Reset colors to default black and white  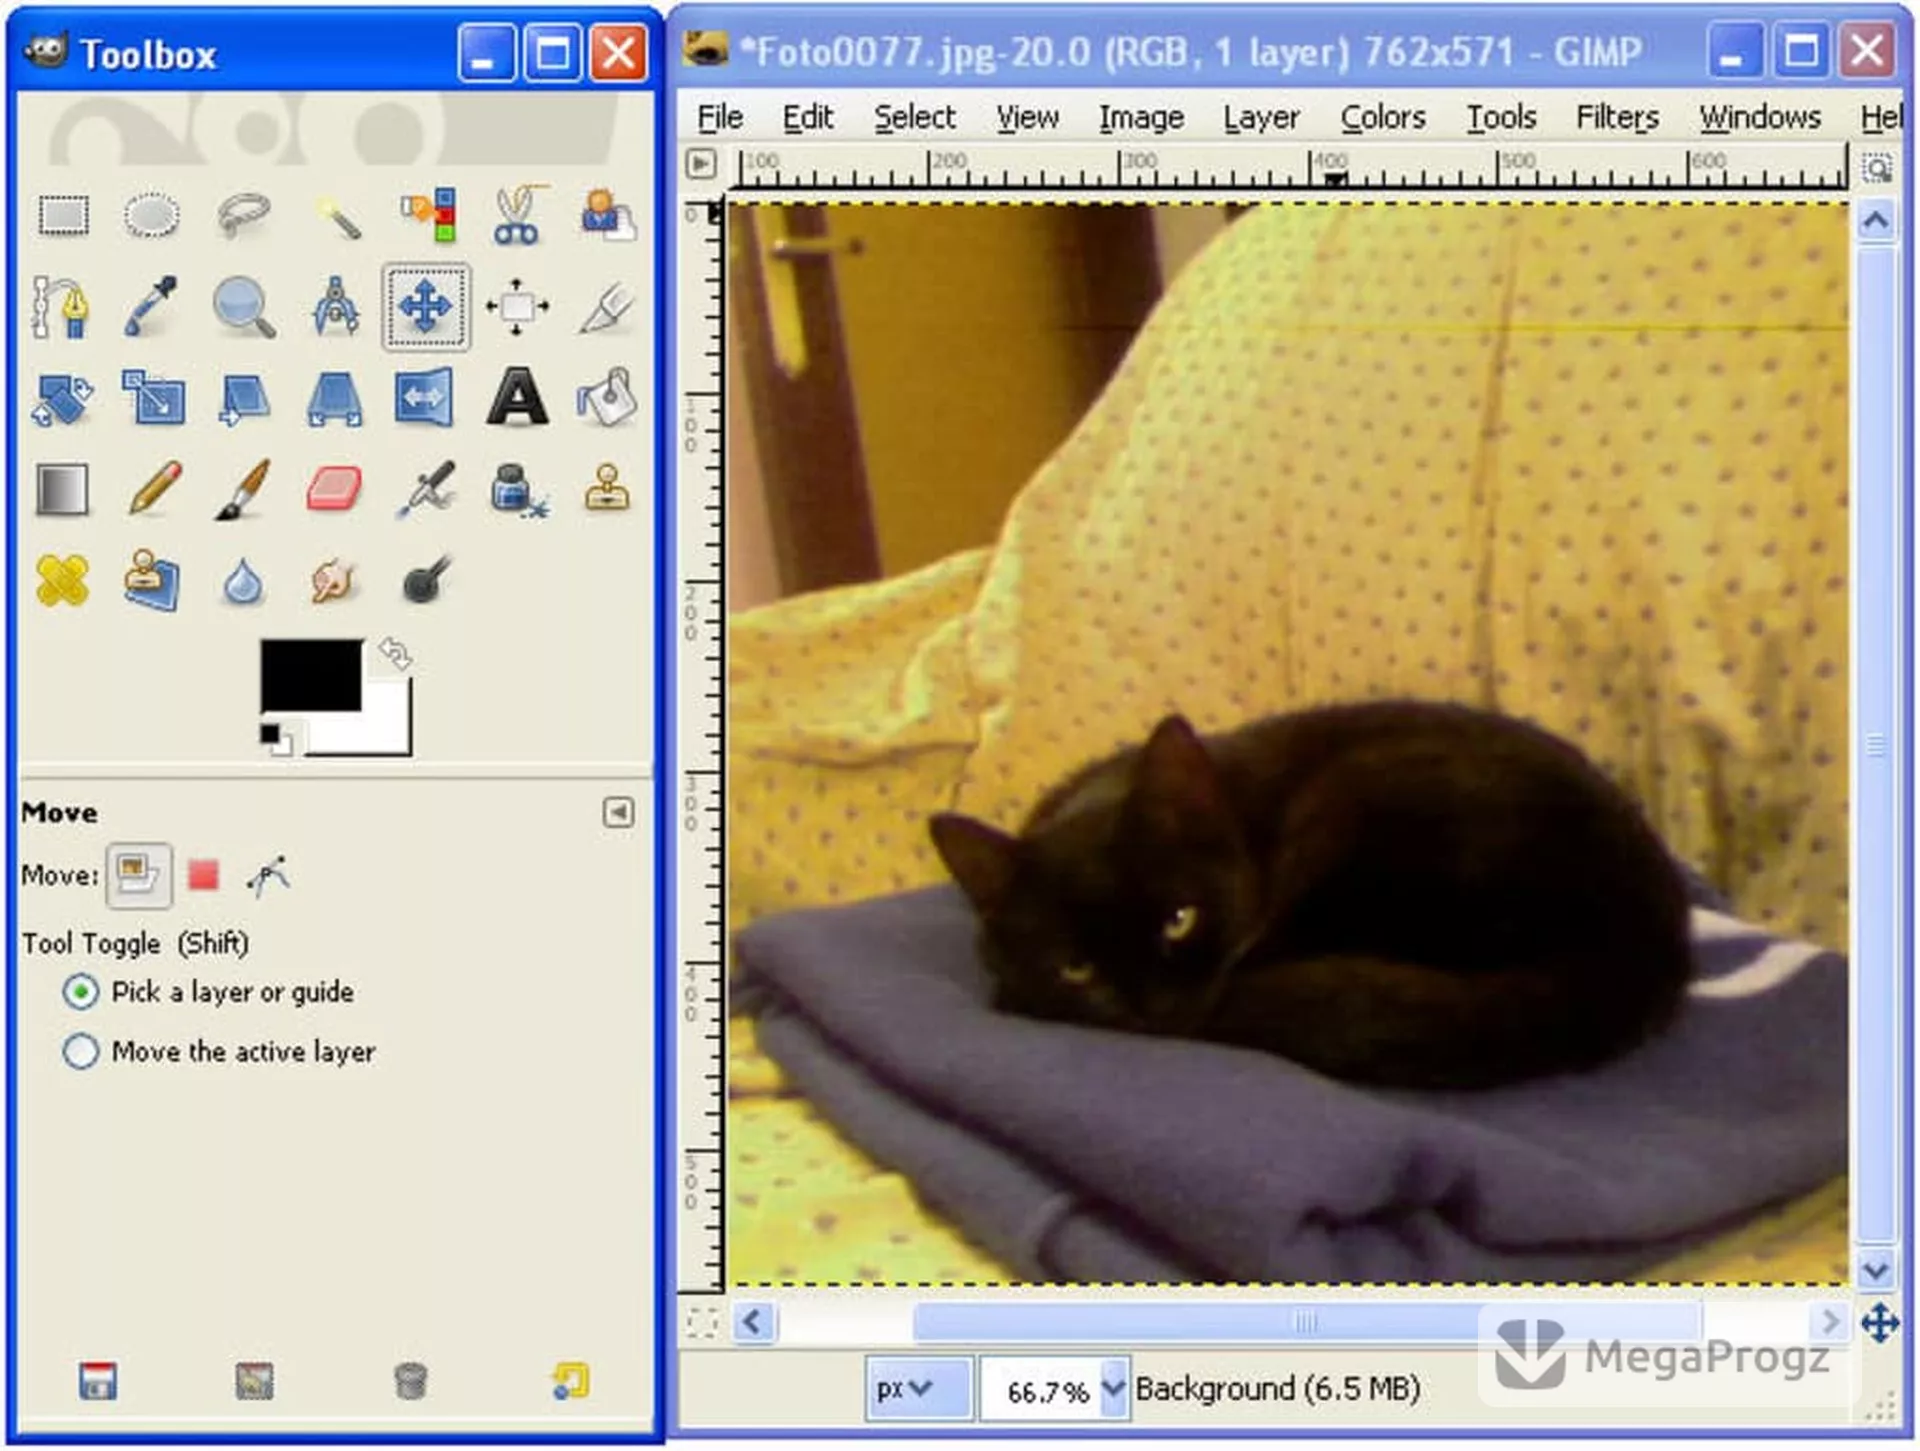(276, 739)
